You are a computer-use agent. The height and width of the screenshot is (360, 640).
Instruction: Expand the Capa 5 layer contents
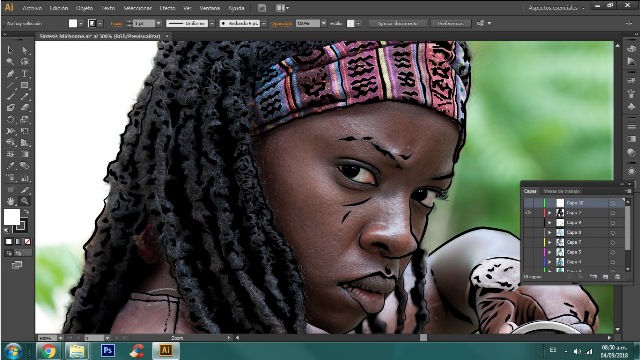click(x=550, y=252)
